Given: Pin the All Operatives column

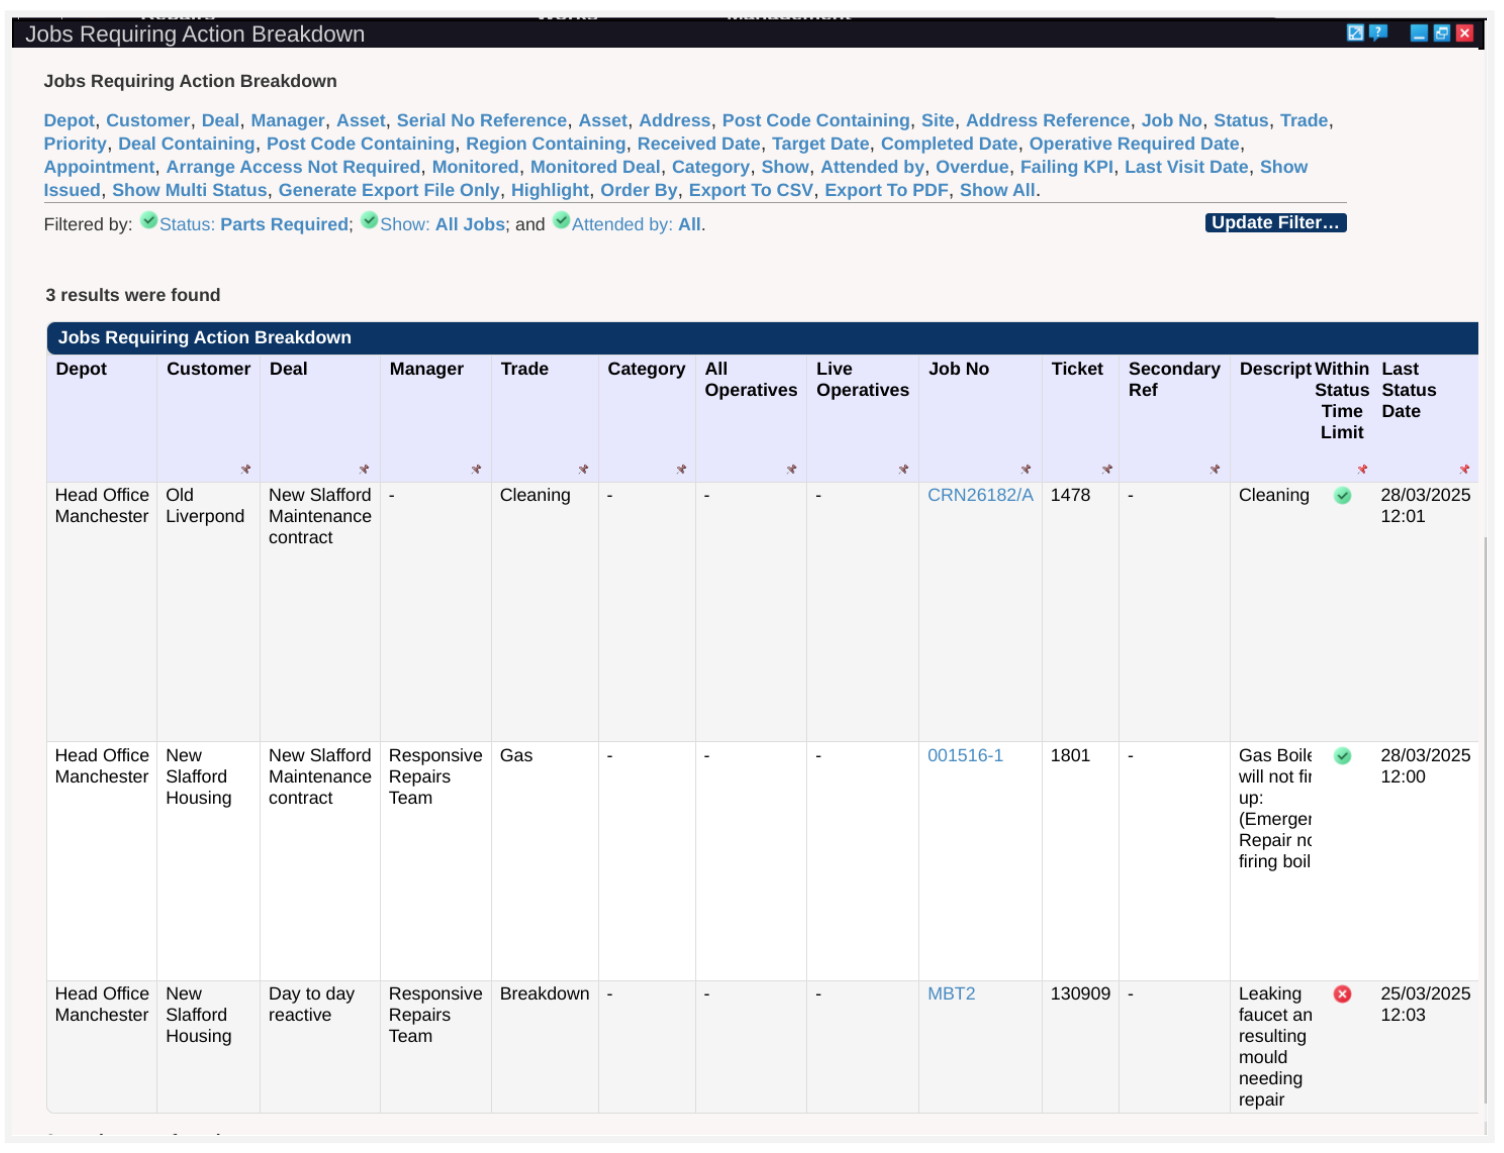Looking at the screenshot, I should [791, 469].
